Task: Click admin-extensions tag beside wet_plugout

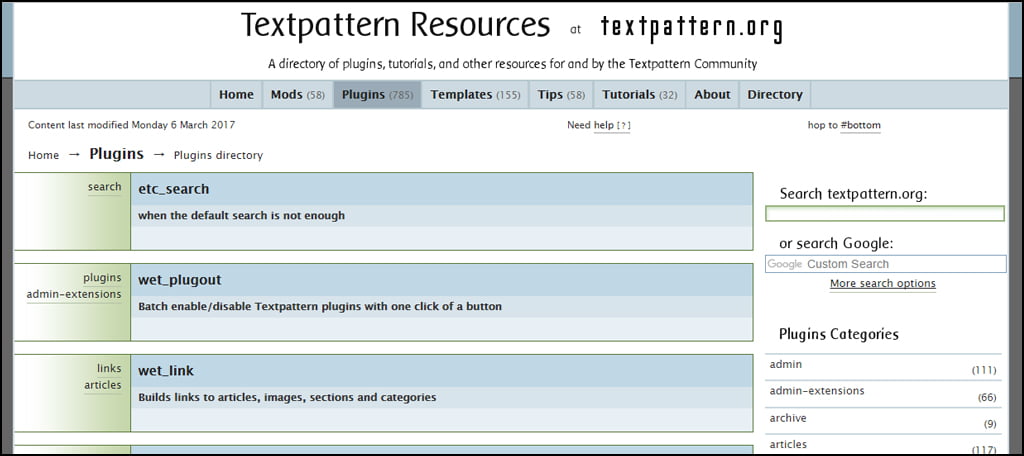Action: coord(74,295)
